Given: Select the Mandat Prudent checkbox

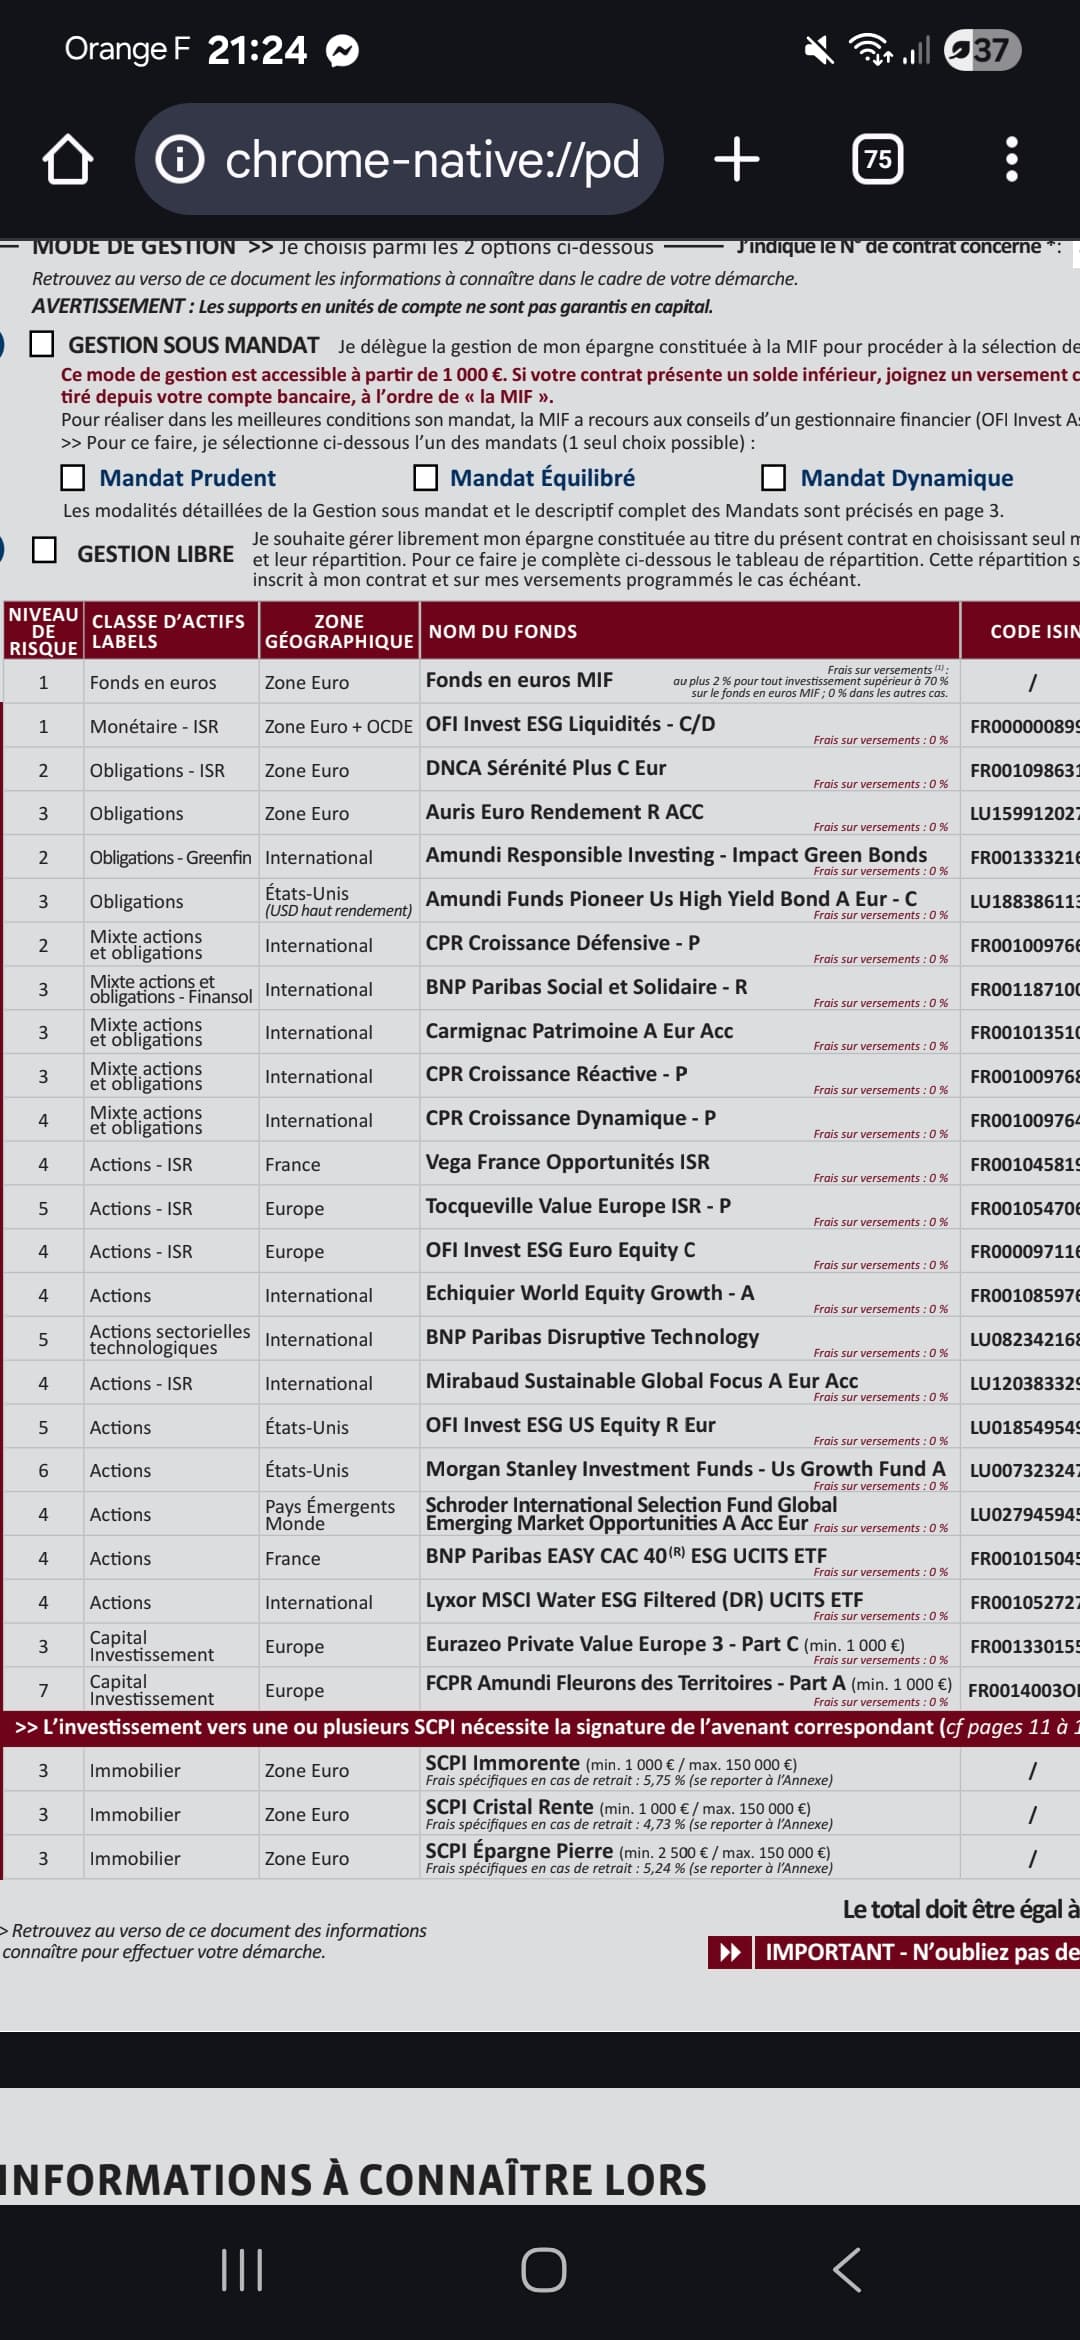Looking at the screenshot, I should tap(73, 477).
